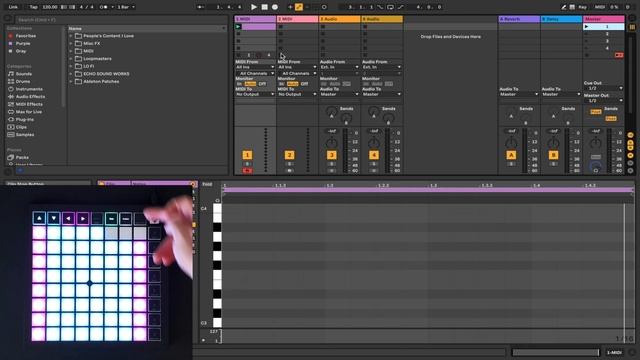The width and height of the screenshot is (640, 360).
Task: Select the 2 MIDI track header
Action: pyautogui.click(x=298, y=19)
